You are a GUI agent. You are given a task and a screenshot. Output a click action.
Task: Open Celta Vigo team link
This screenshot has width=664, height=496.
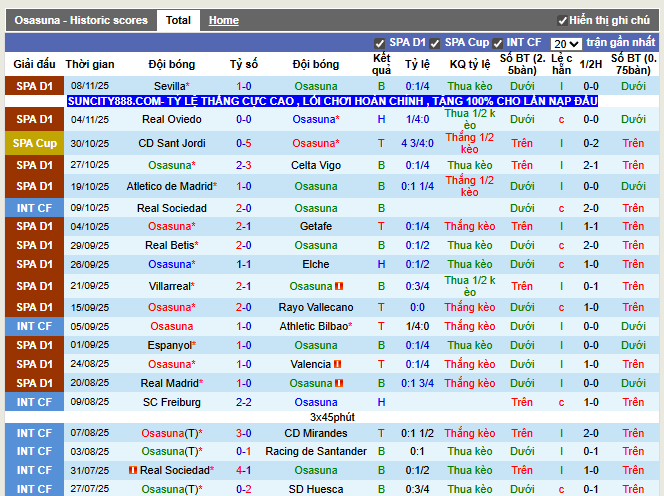point(316,165)
